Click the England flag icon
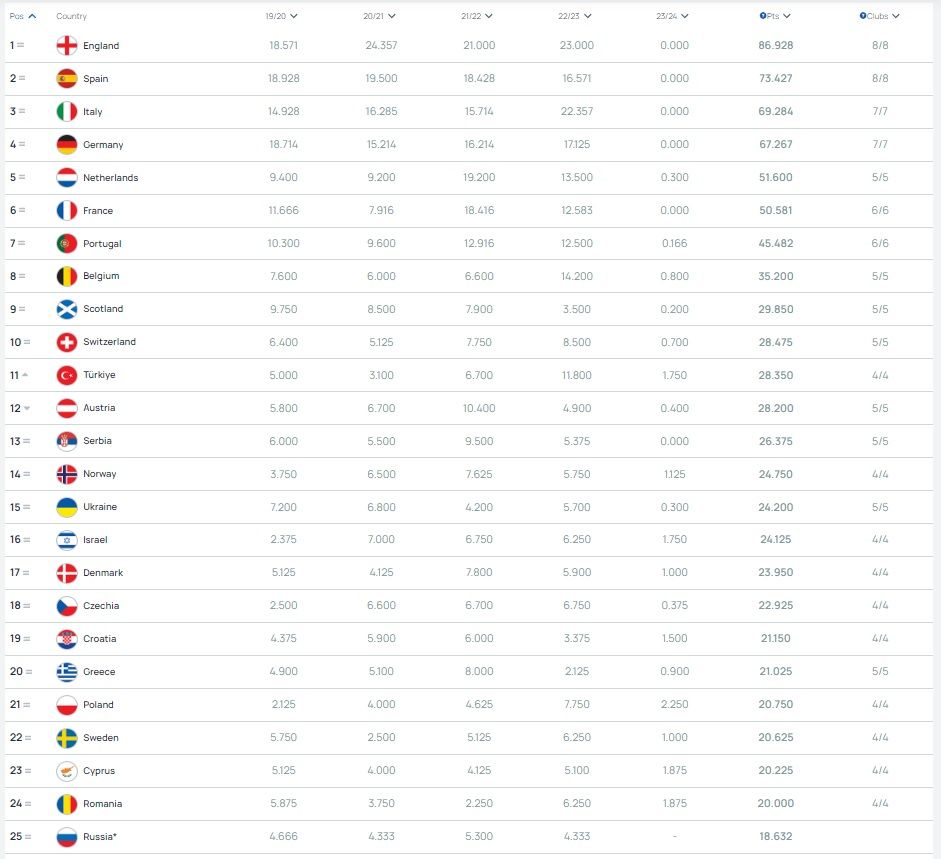941x859 pixels. tap(67, 46)
